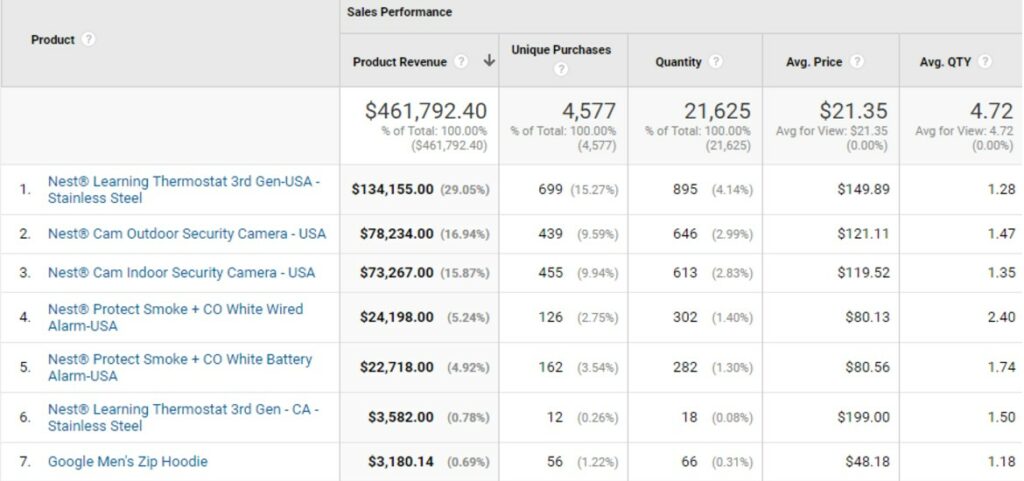Viewport: 1024px width, 481px height.
Task: Click the help icon under Unique Purchases
Action: [x=561, y=69]
